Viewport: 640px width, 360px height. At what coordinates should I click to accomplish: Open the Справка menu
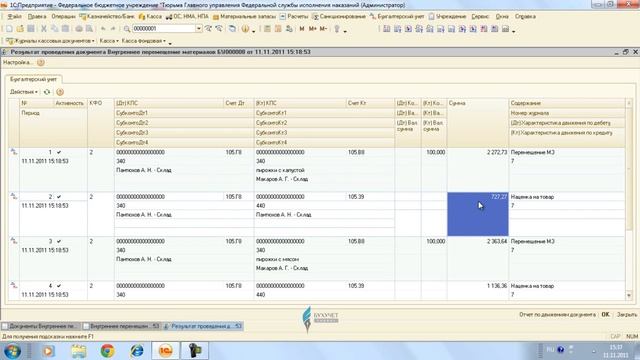point(525,17)
